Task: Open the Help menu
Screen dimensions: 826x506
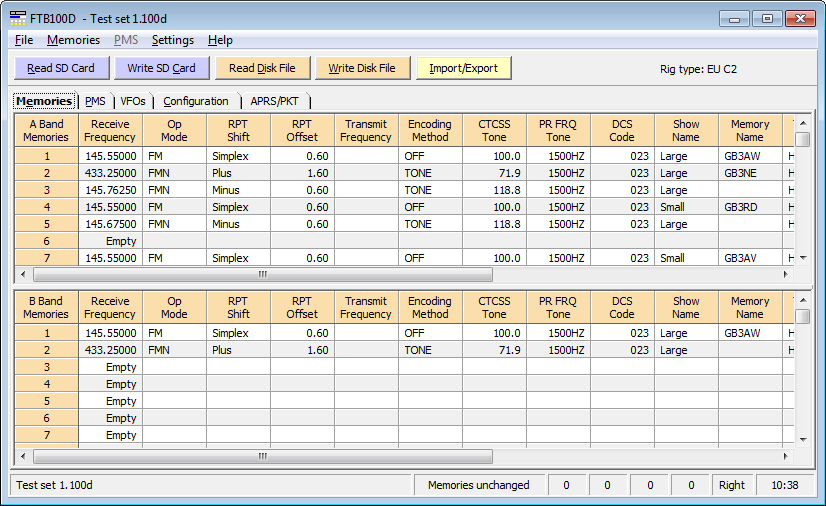Action: point(220,40)
